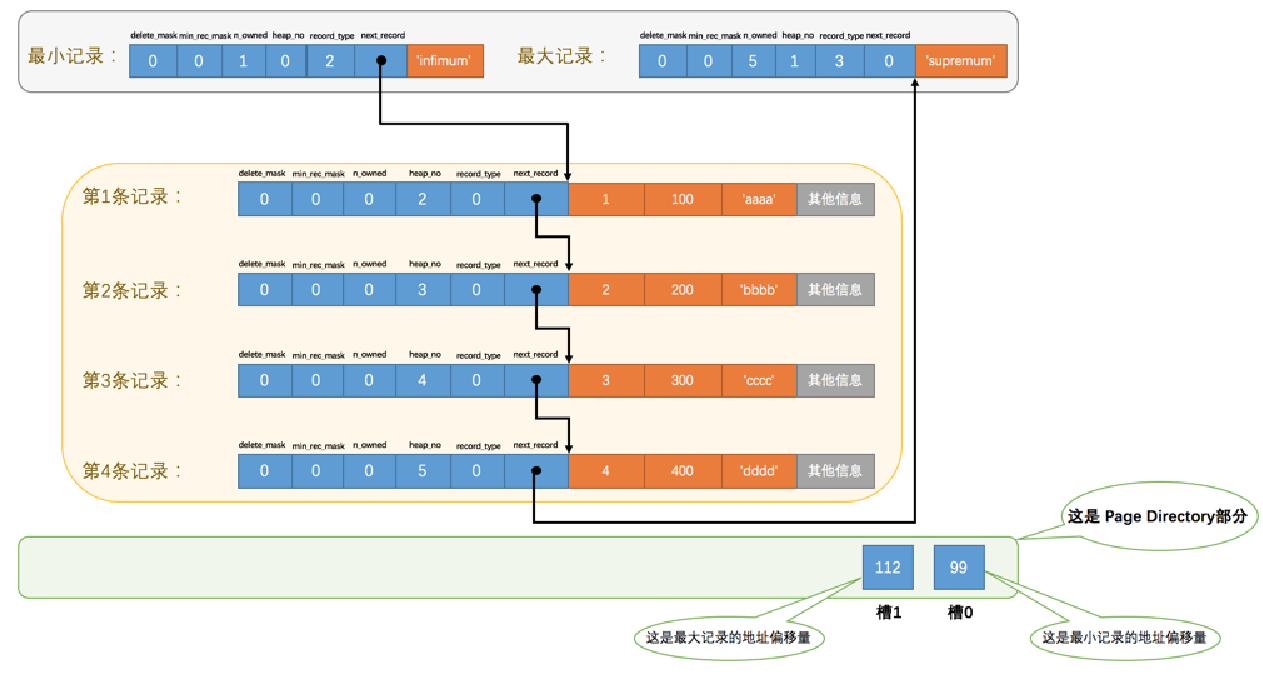Click next_record cell of second record
The height and width of the screenshot is (675, 1263).
(x=536, y=289)
